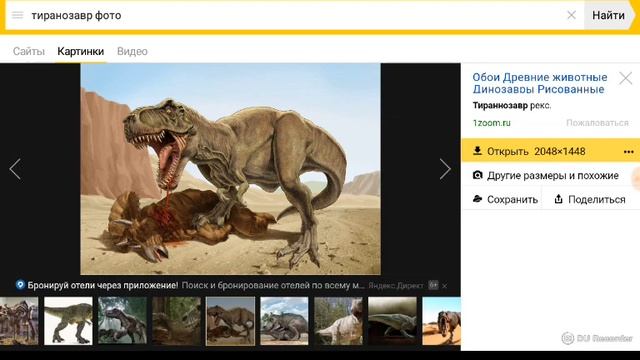Save image with Сохранить button

pos(505,199)
